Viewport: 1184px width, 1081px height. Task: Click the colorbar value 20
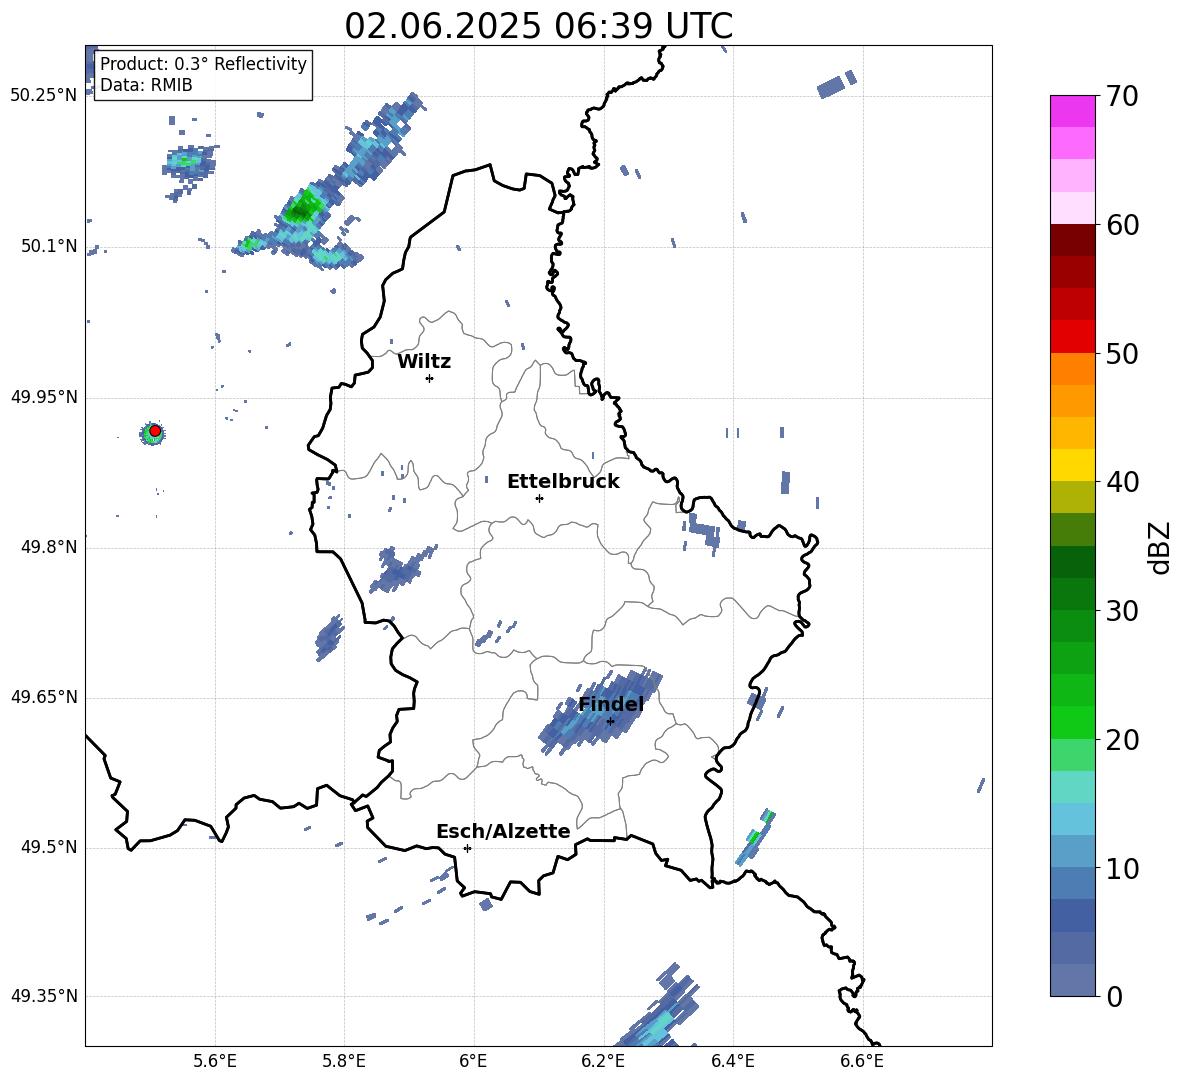[1122, 740]
